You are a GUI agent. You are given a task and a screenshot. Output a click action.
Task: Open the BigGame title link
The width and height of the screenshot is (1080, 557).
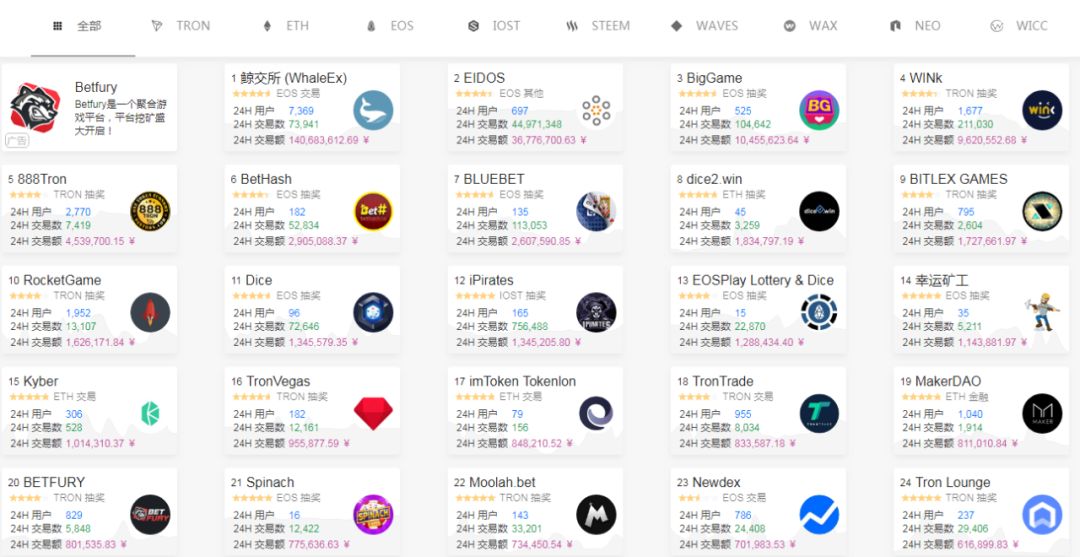click(x=714, y=78)
